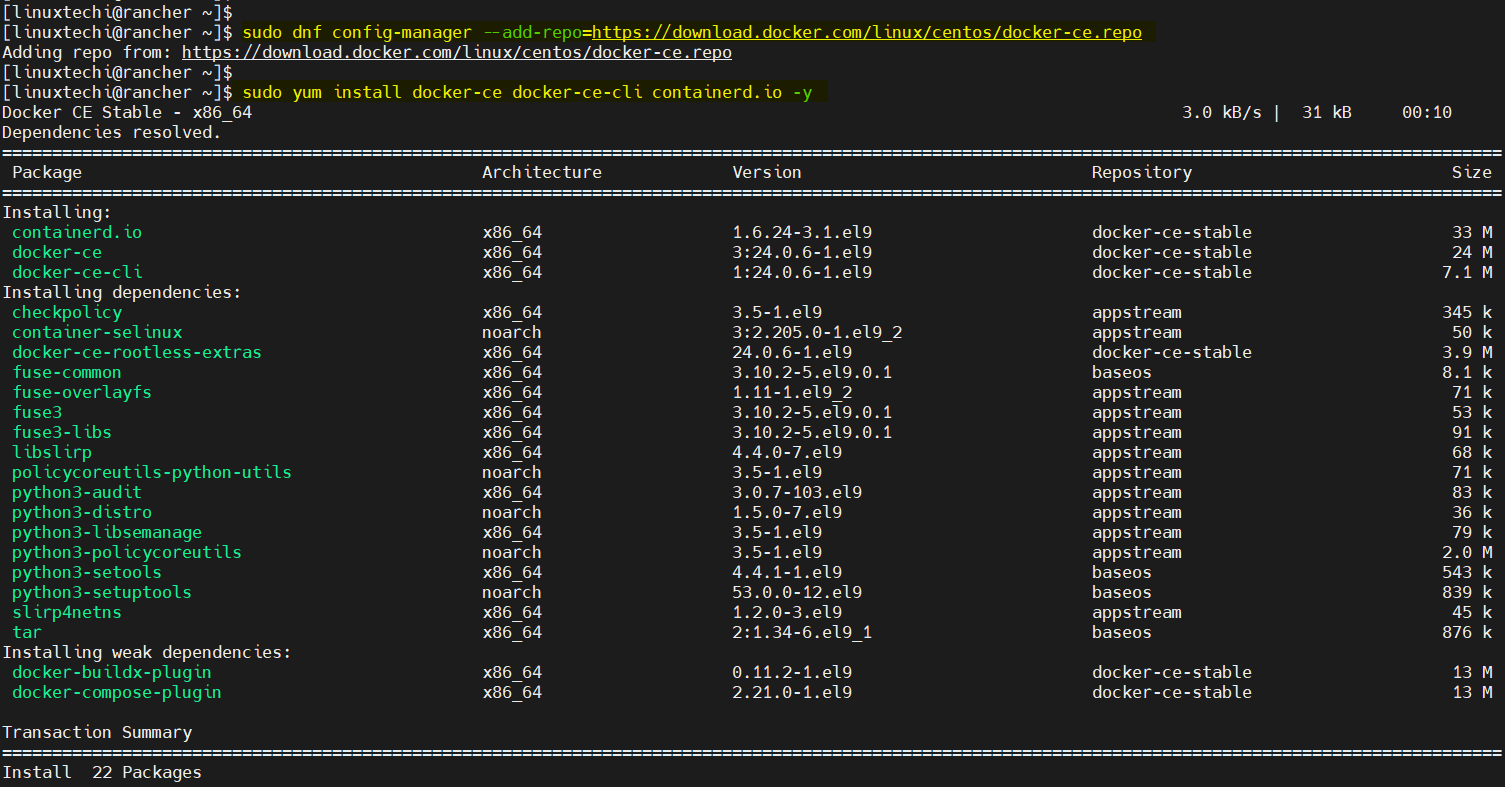Click the checkpolicy package row name
This screenshot has height=787, width=1505.
[x=67, y=312]
